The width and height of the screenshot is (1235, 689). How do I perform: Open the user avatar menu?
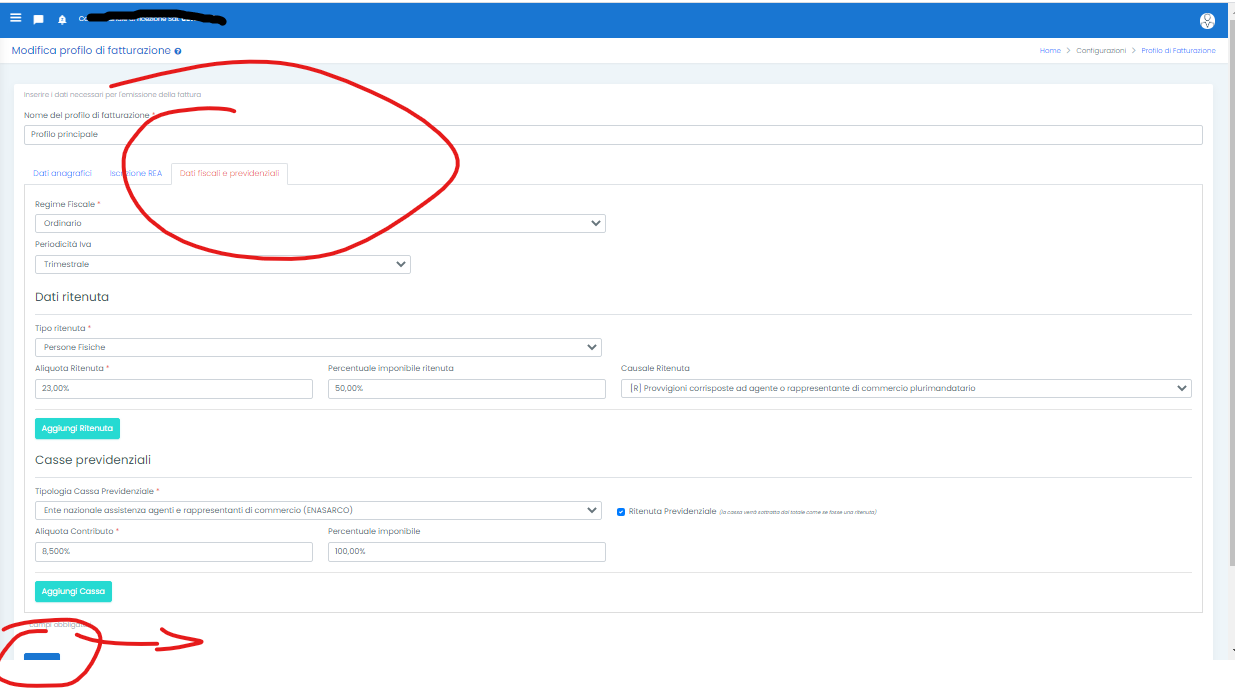coord(1207,19)
